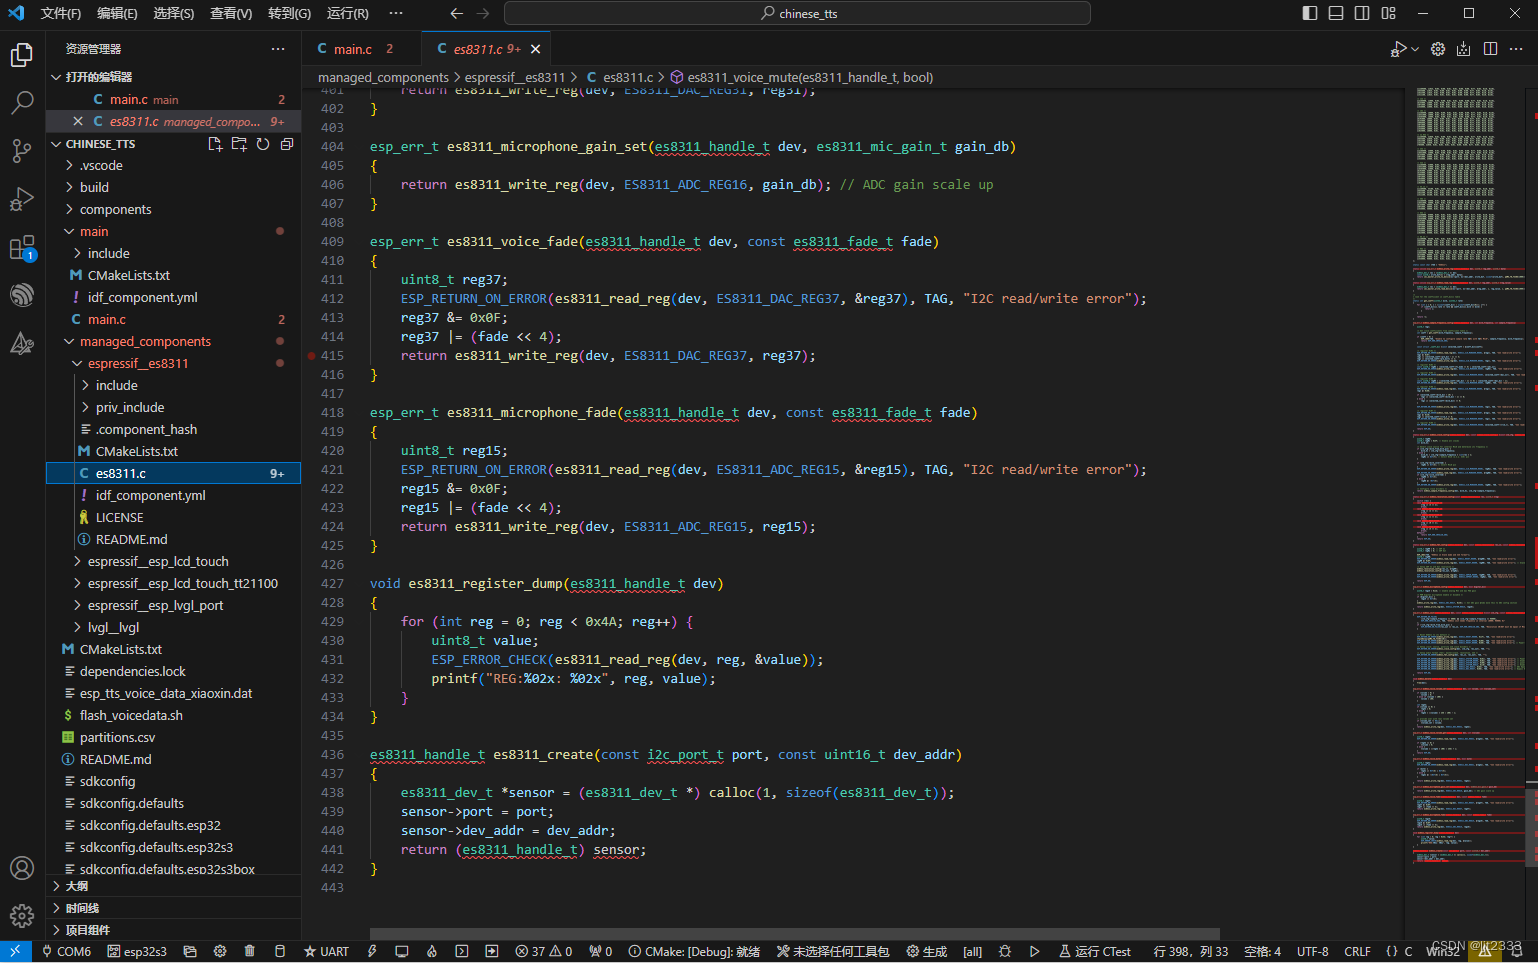Screen dimensions: 1538x963
Task: Click the monitor icon in status bar
Action: tap(402, 951)
